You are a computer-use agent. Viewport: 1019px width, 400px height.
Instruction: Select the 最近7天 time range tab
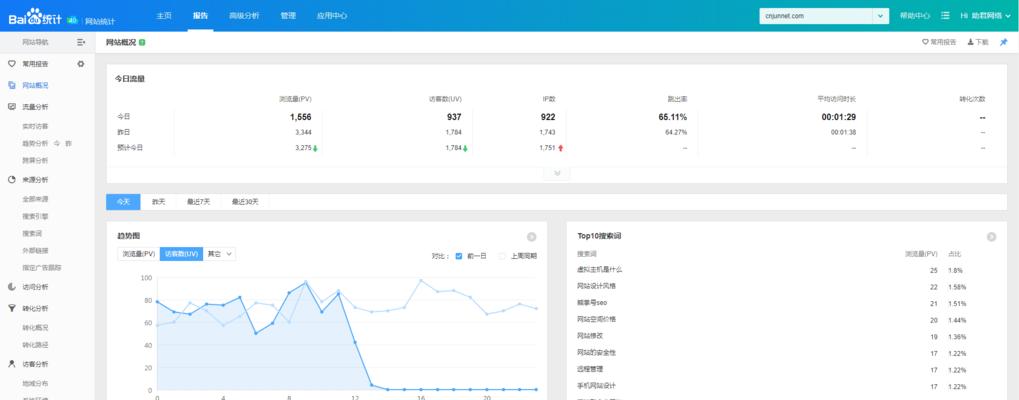point(198,202)
